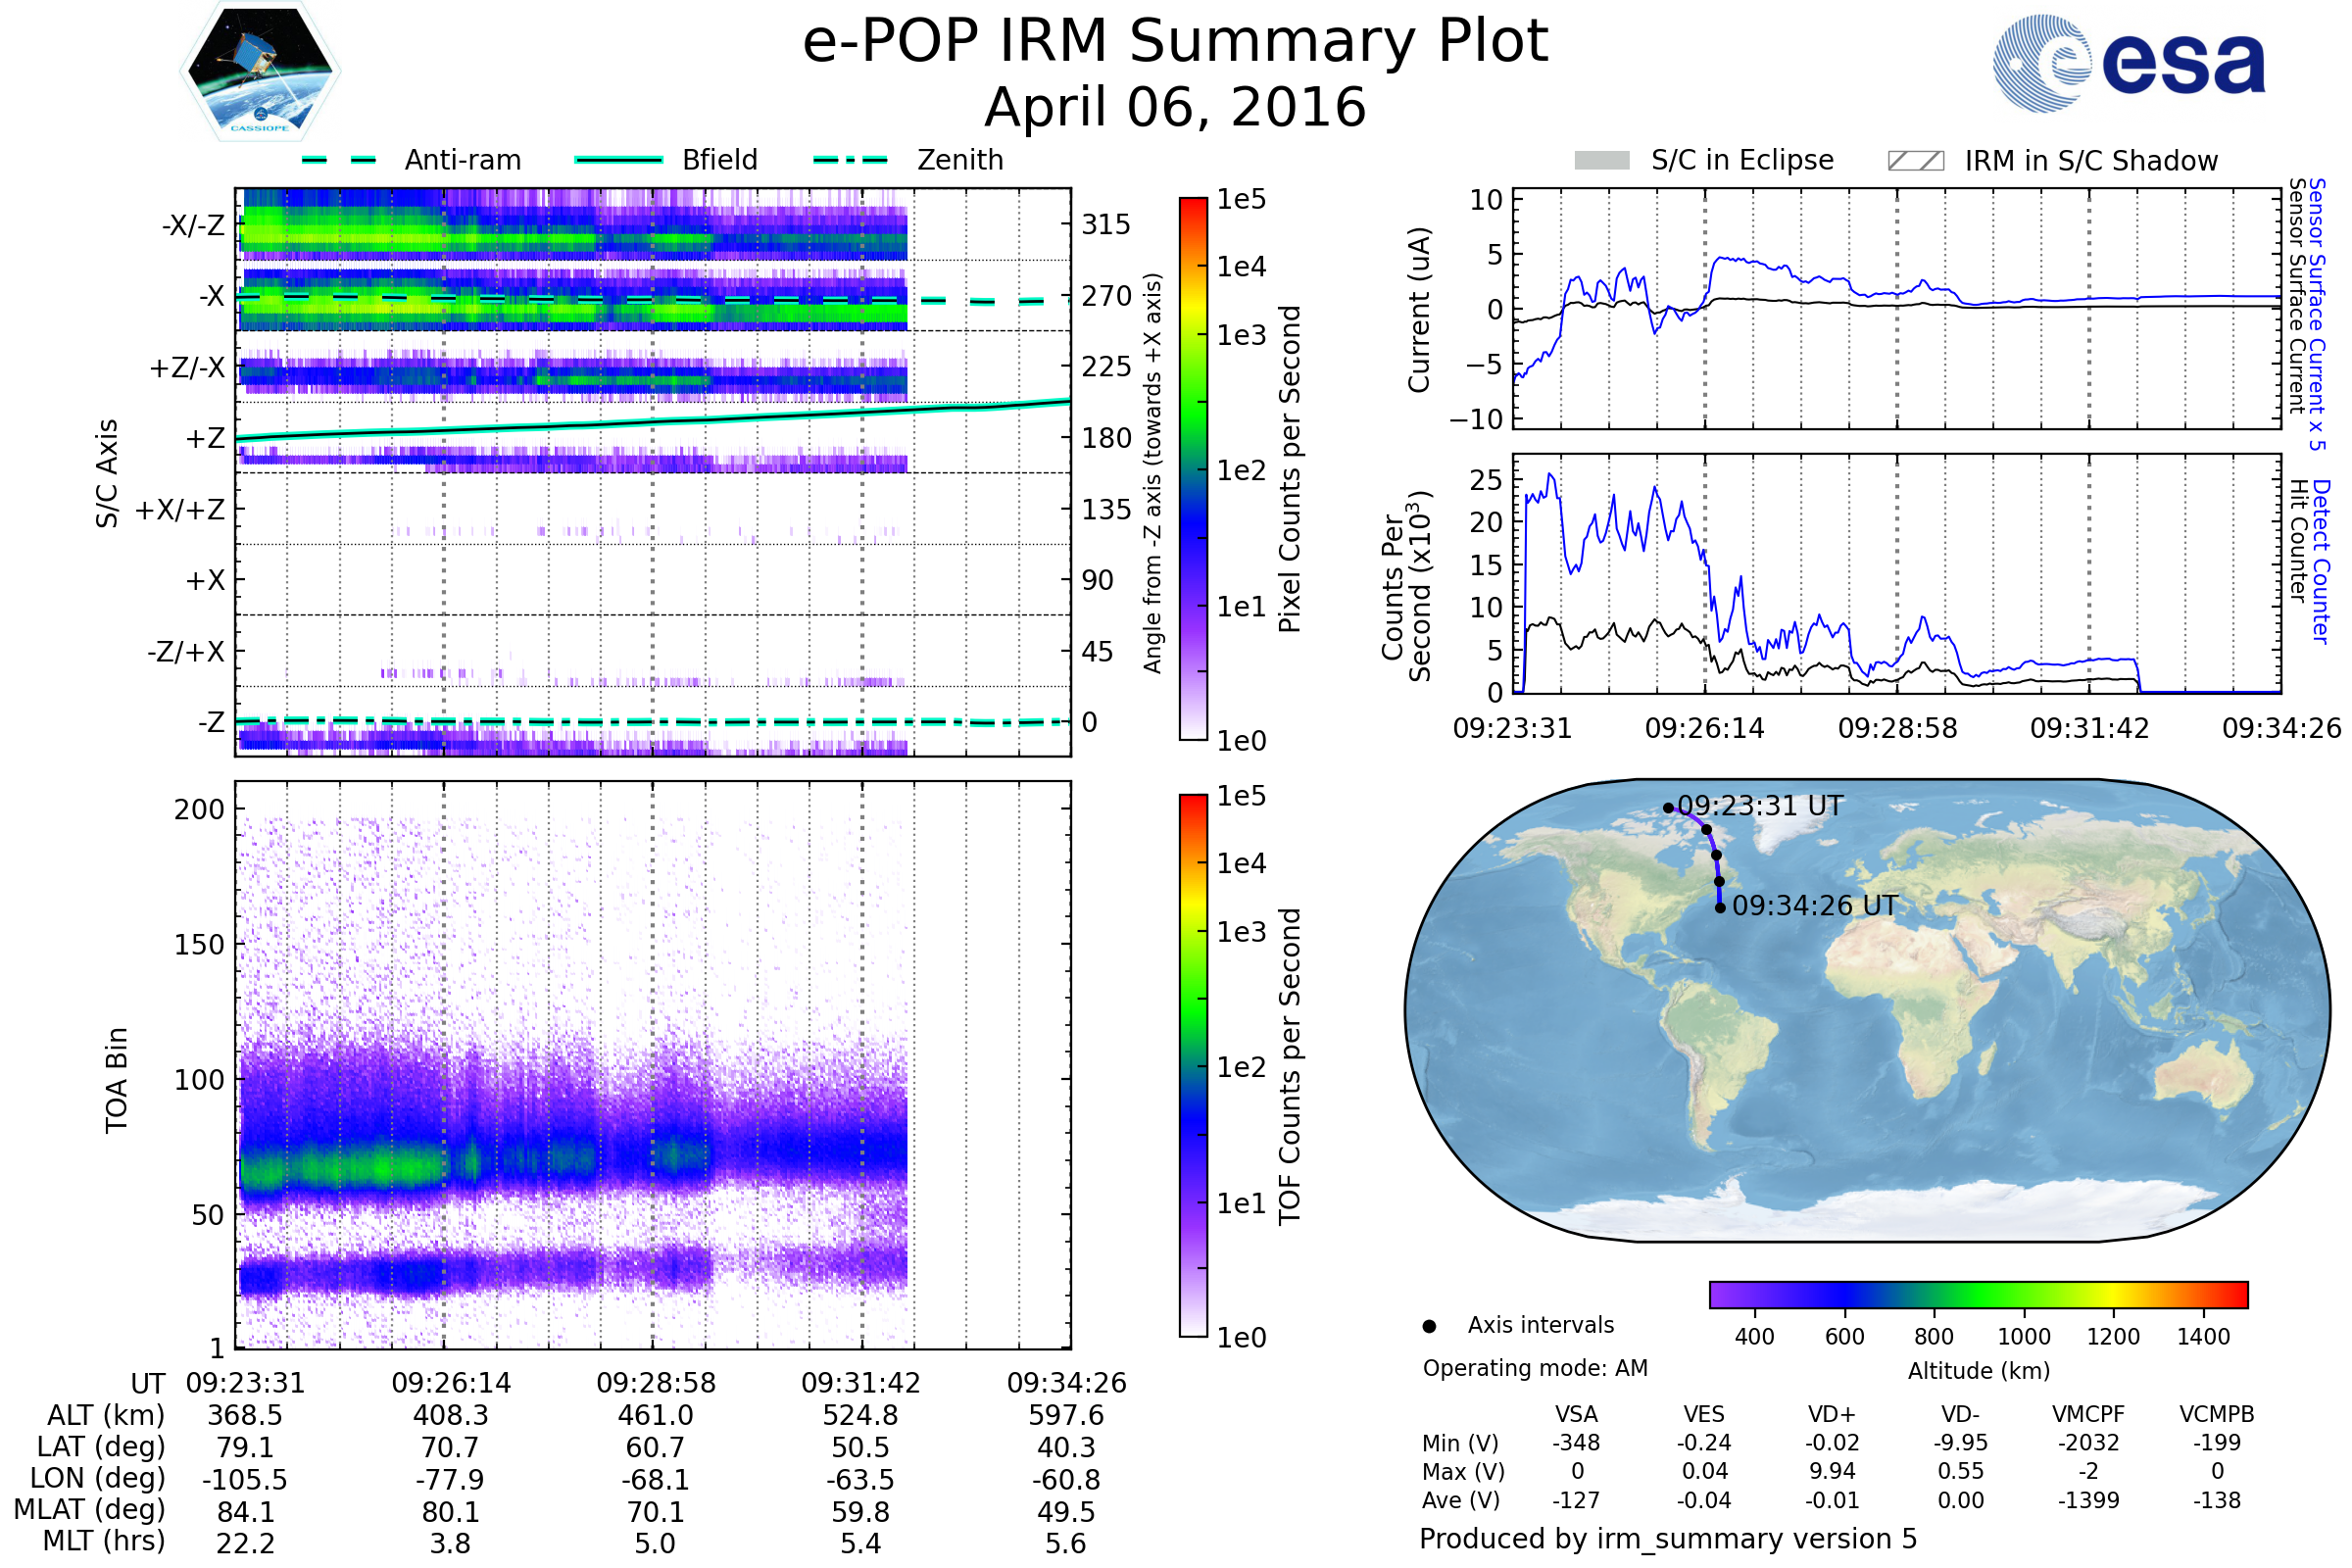This screenshot has height=1568, width=2352.
Task: Click the e-POP IRM Summary Plot title
Action: (x=1175, y=42)
